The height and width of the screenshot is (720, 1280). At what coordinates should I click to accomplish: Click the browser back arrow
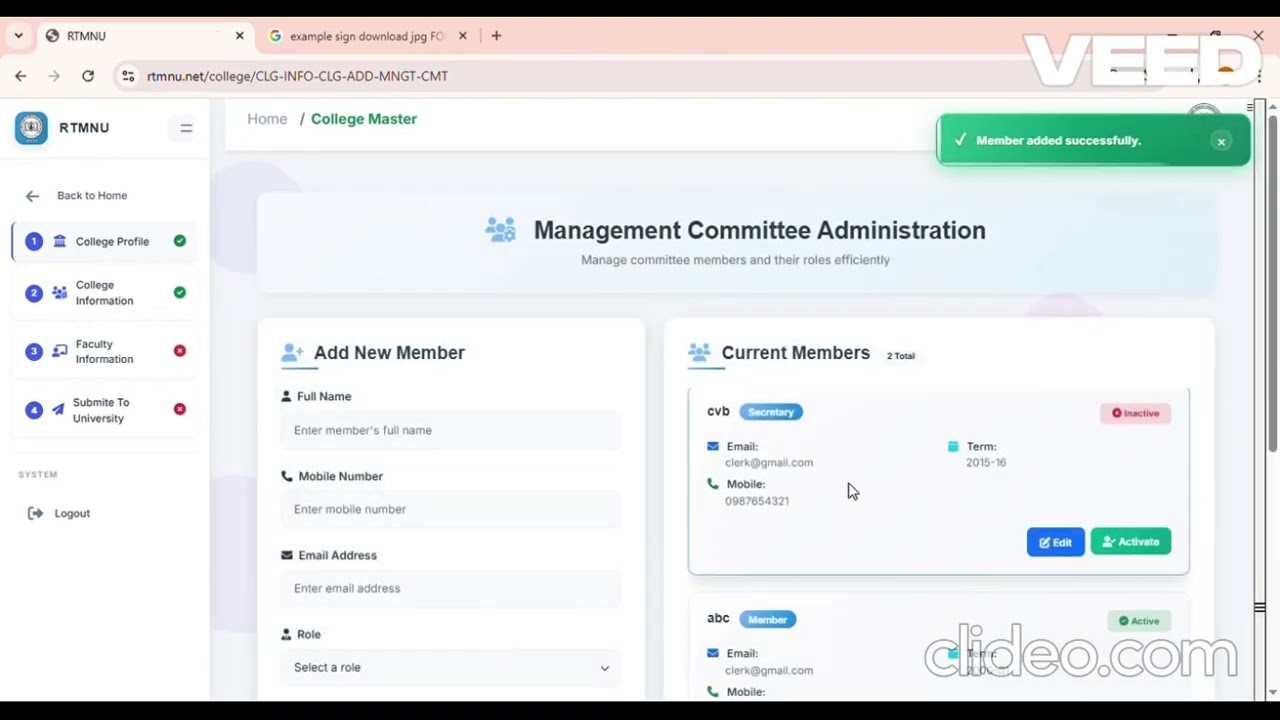[20, 76]
